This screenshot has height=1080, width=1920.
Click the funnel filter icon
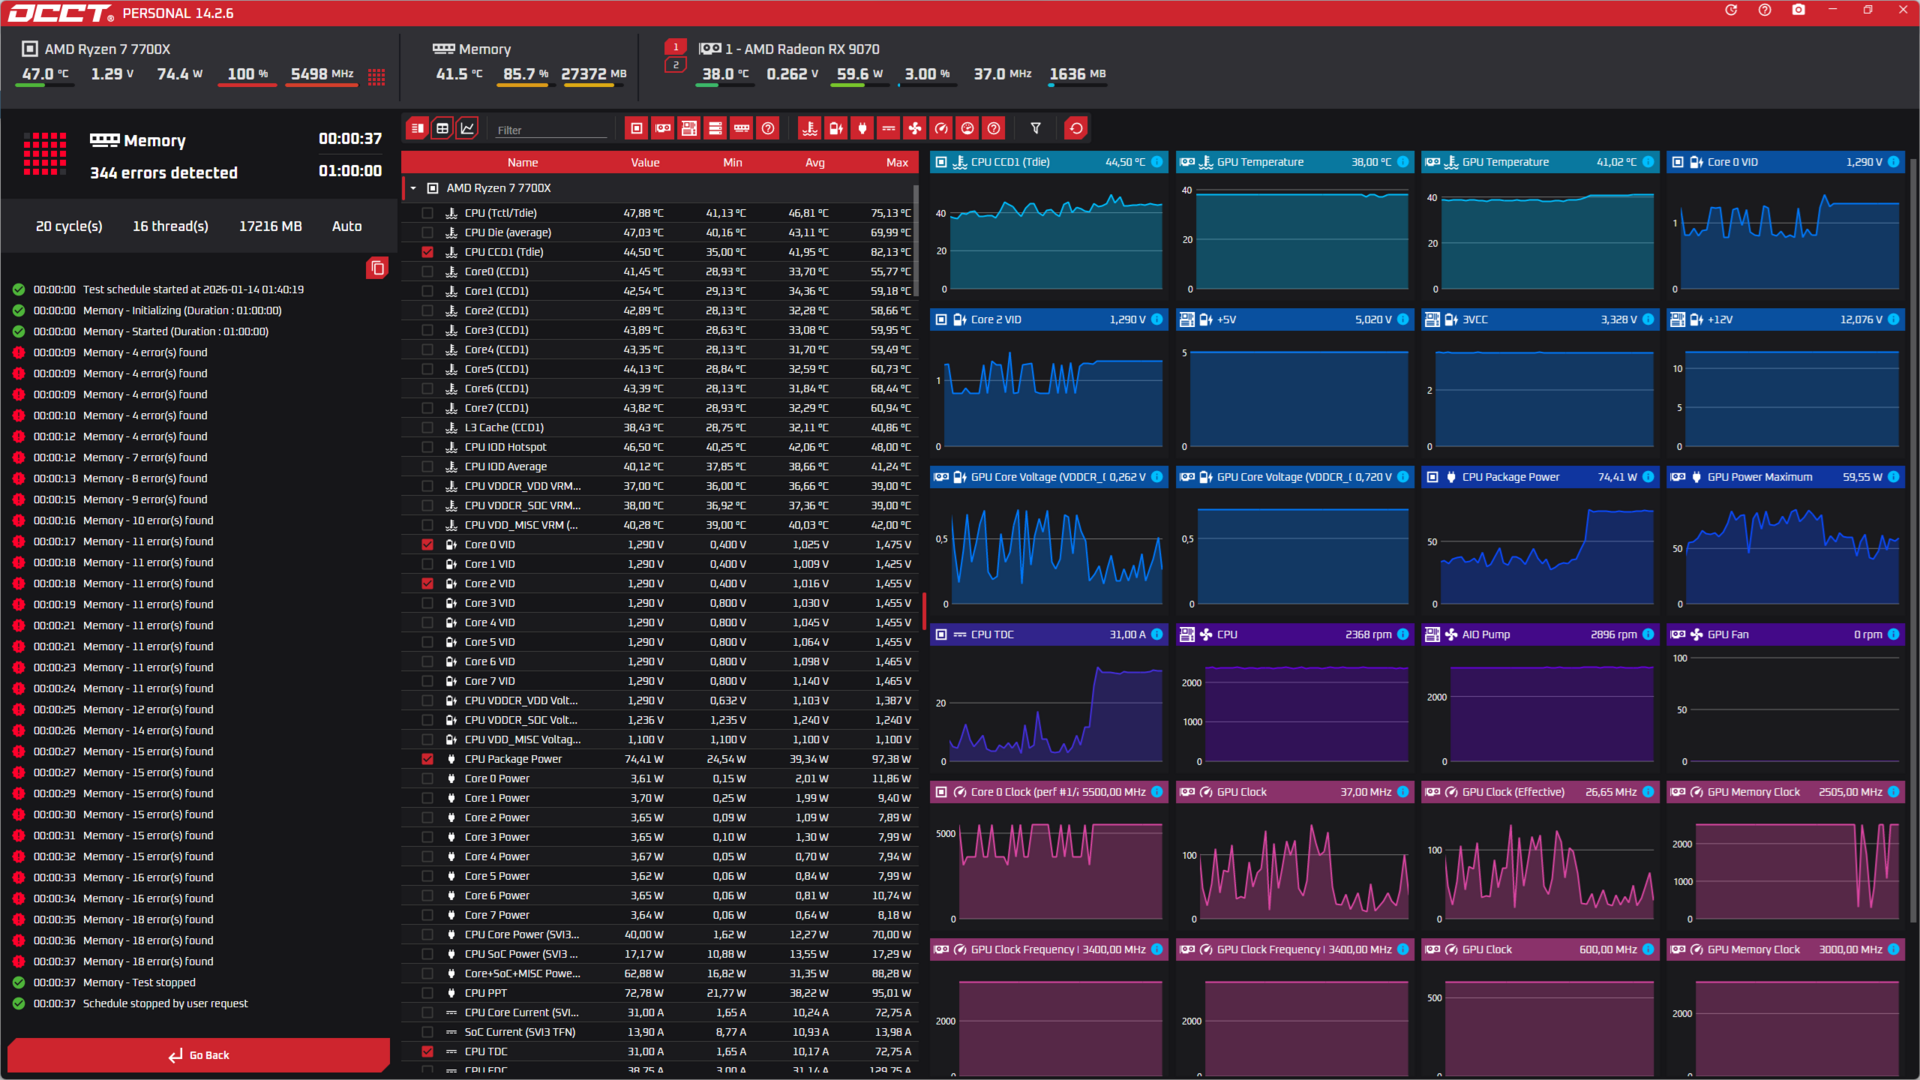click(1036, 129)
